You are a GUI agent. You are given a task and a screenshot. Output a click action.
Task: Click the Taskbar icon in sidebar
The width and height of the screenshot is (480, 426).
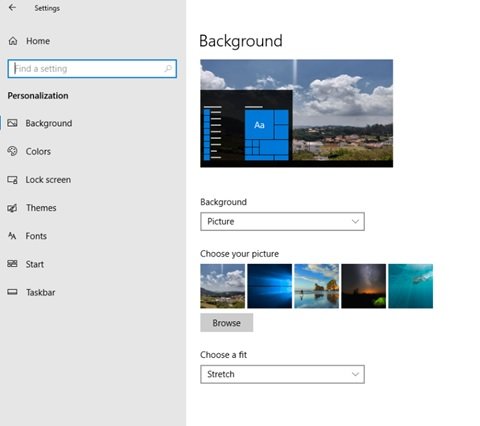click(x=12, y=292)
